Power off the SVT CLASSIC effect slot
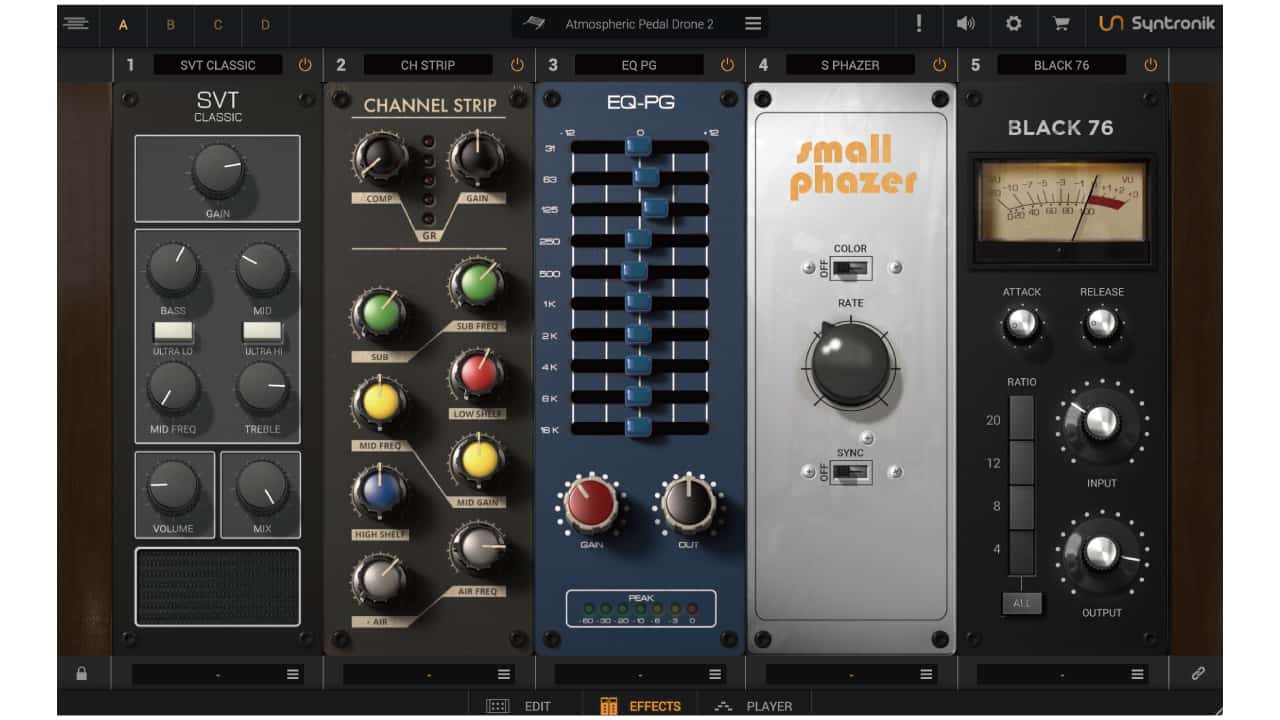Image resolution: width=1280 pixels, height=720 pixels. [305, 64]
